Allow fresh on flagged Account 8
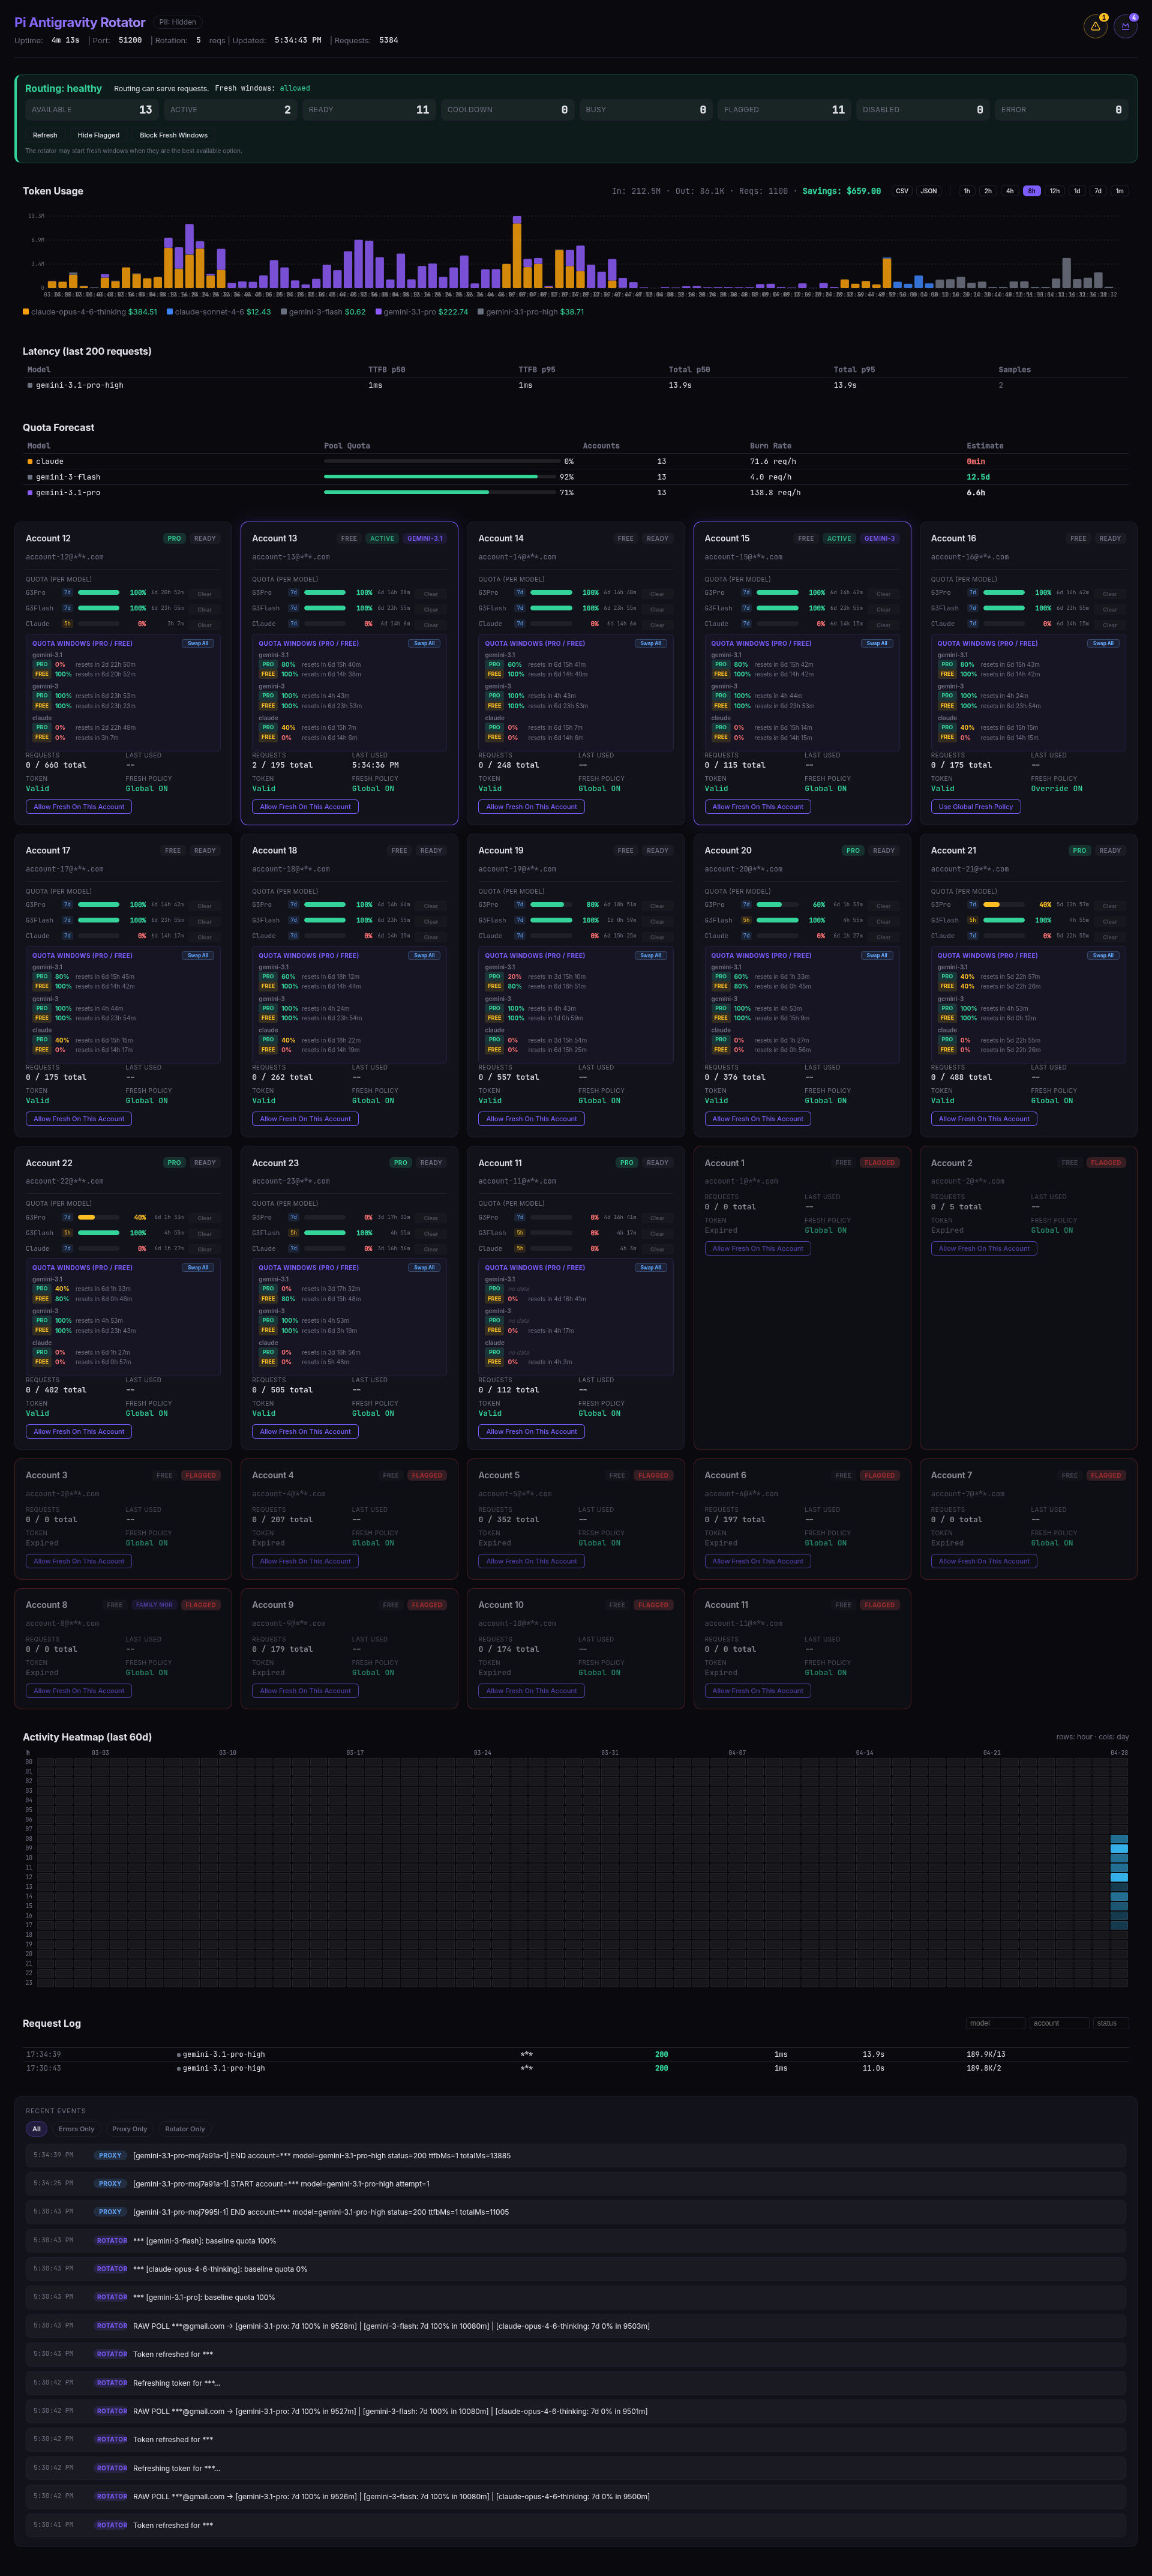Image resolution: width=1152 pixels, height=2576 pixels. 79,1690
